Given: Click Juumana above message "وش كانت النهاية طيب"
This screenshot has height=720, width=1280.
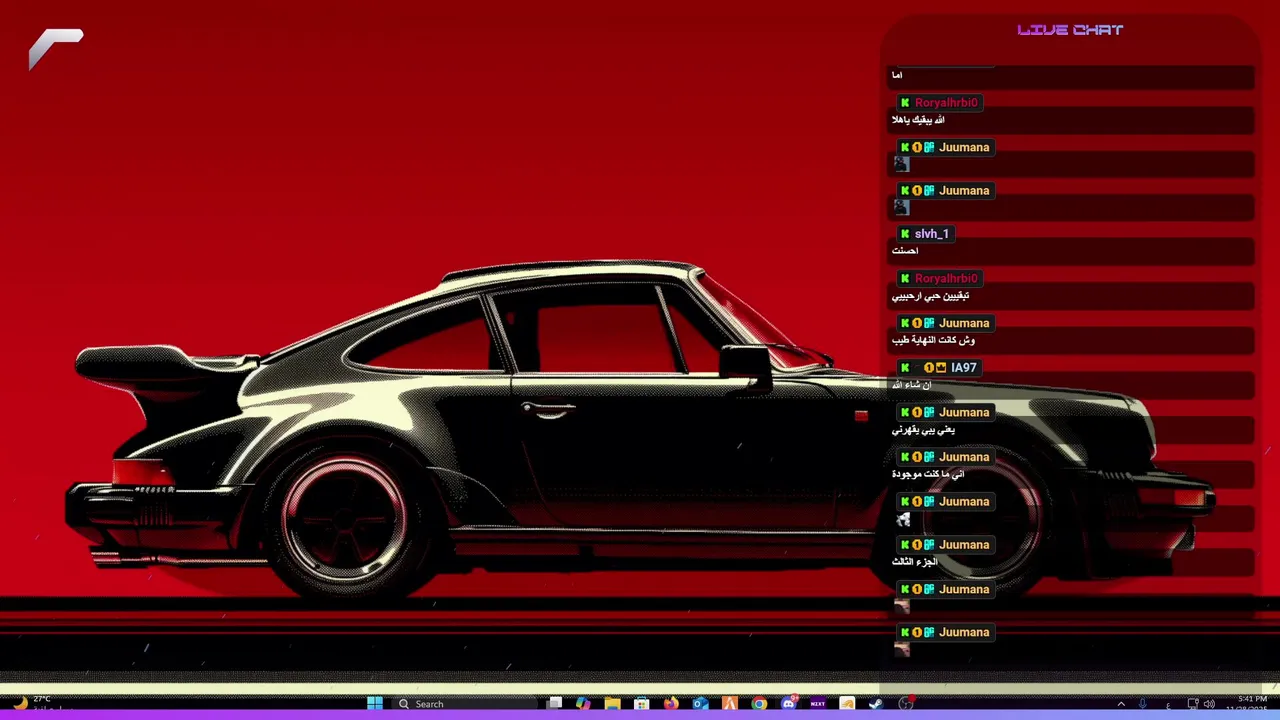Looking at the screenshot, I should point(964,323).
